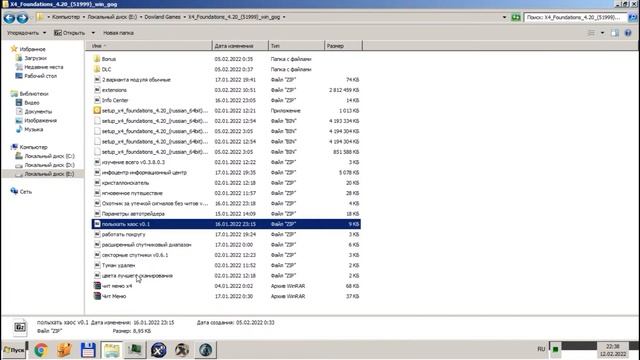The height and width of the screenshot is (360, 640).
Task: Open the Видео library
Action: [x=32, y=102]
